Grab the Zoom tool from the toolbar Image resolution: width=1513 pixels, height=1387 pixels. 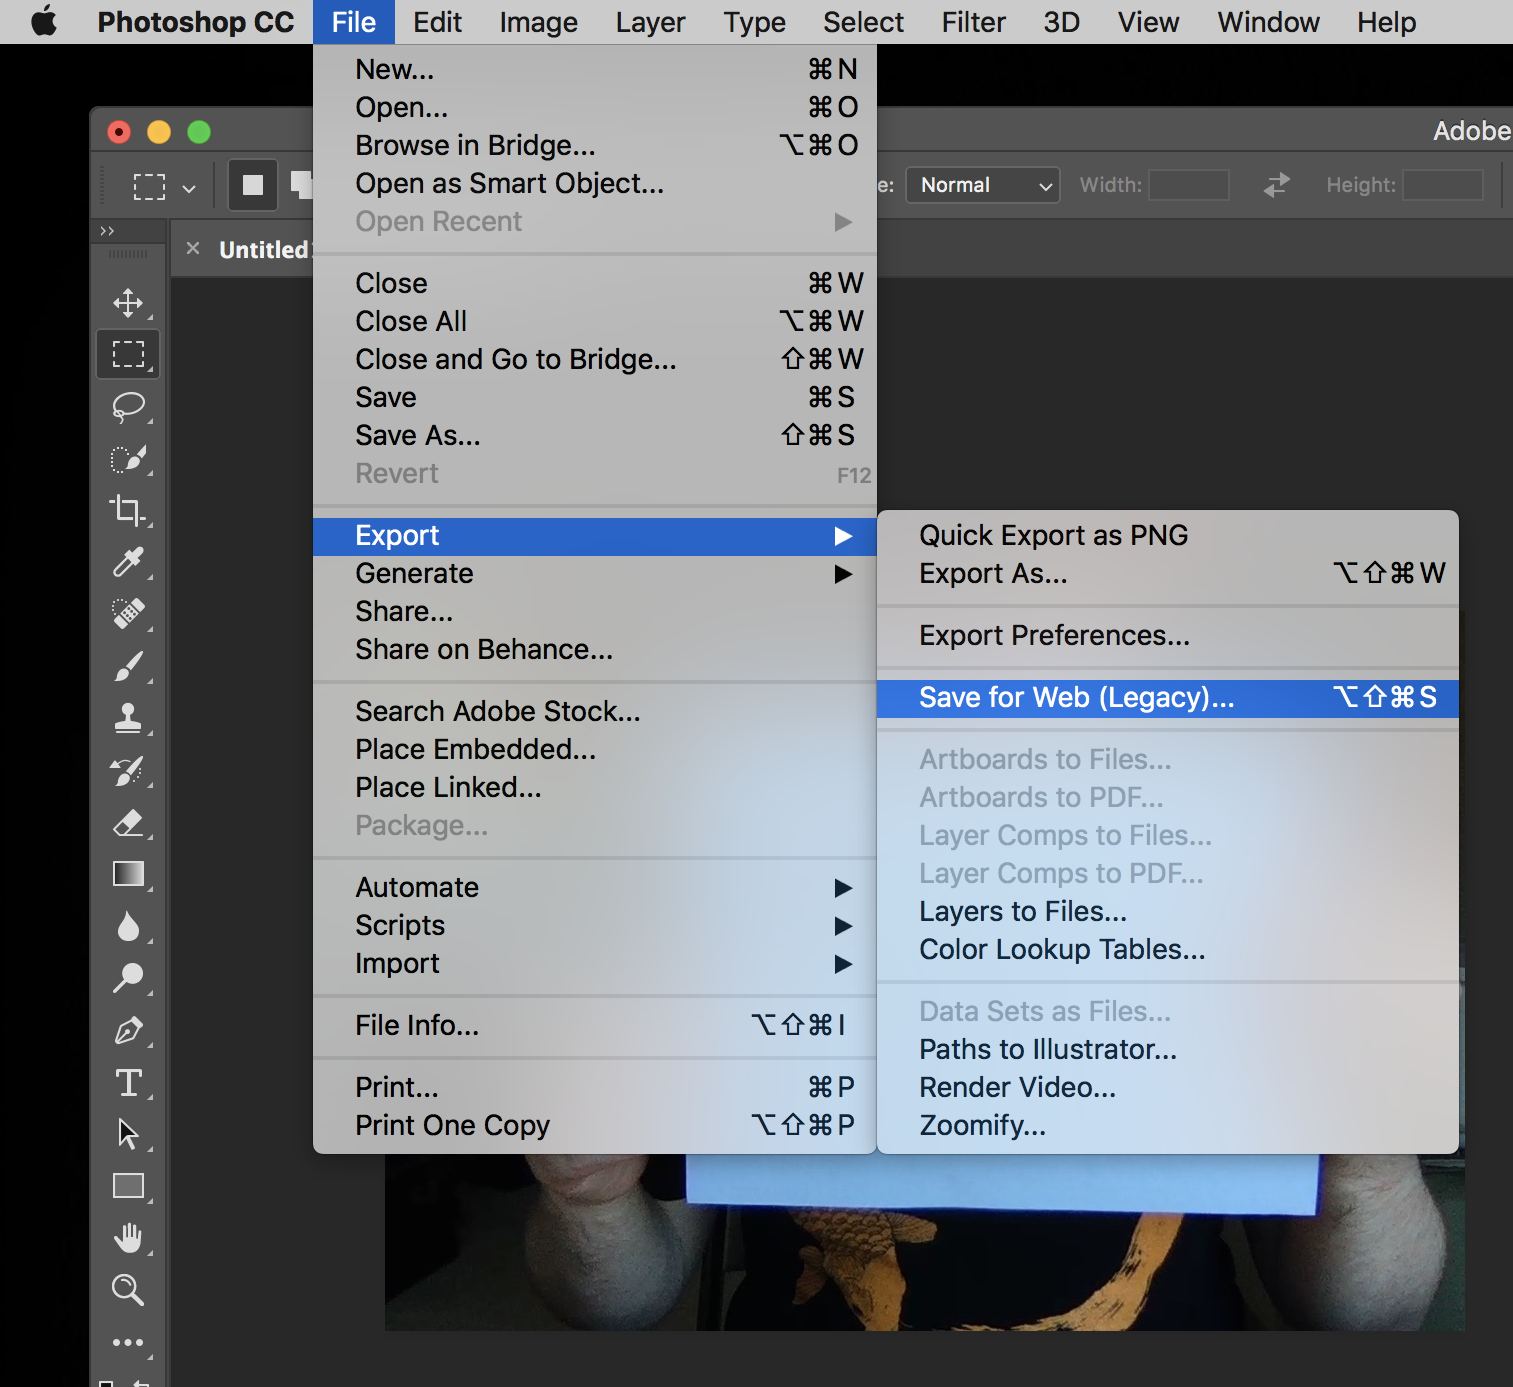[x=128, y=1289]
